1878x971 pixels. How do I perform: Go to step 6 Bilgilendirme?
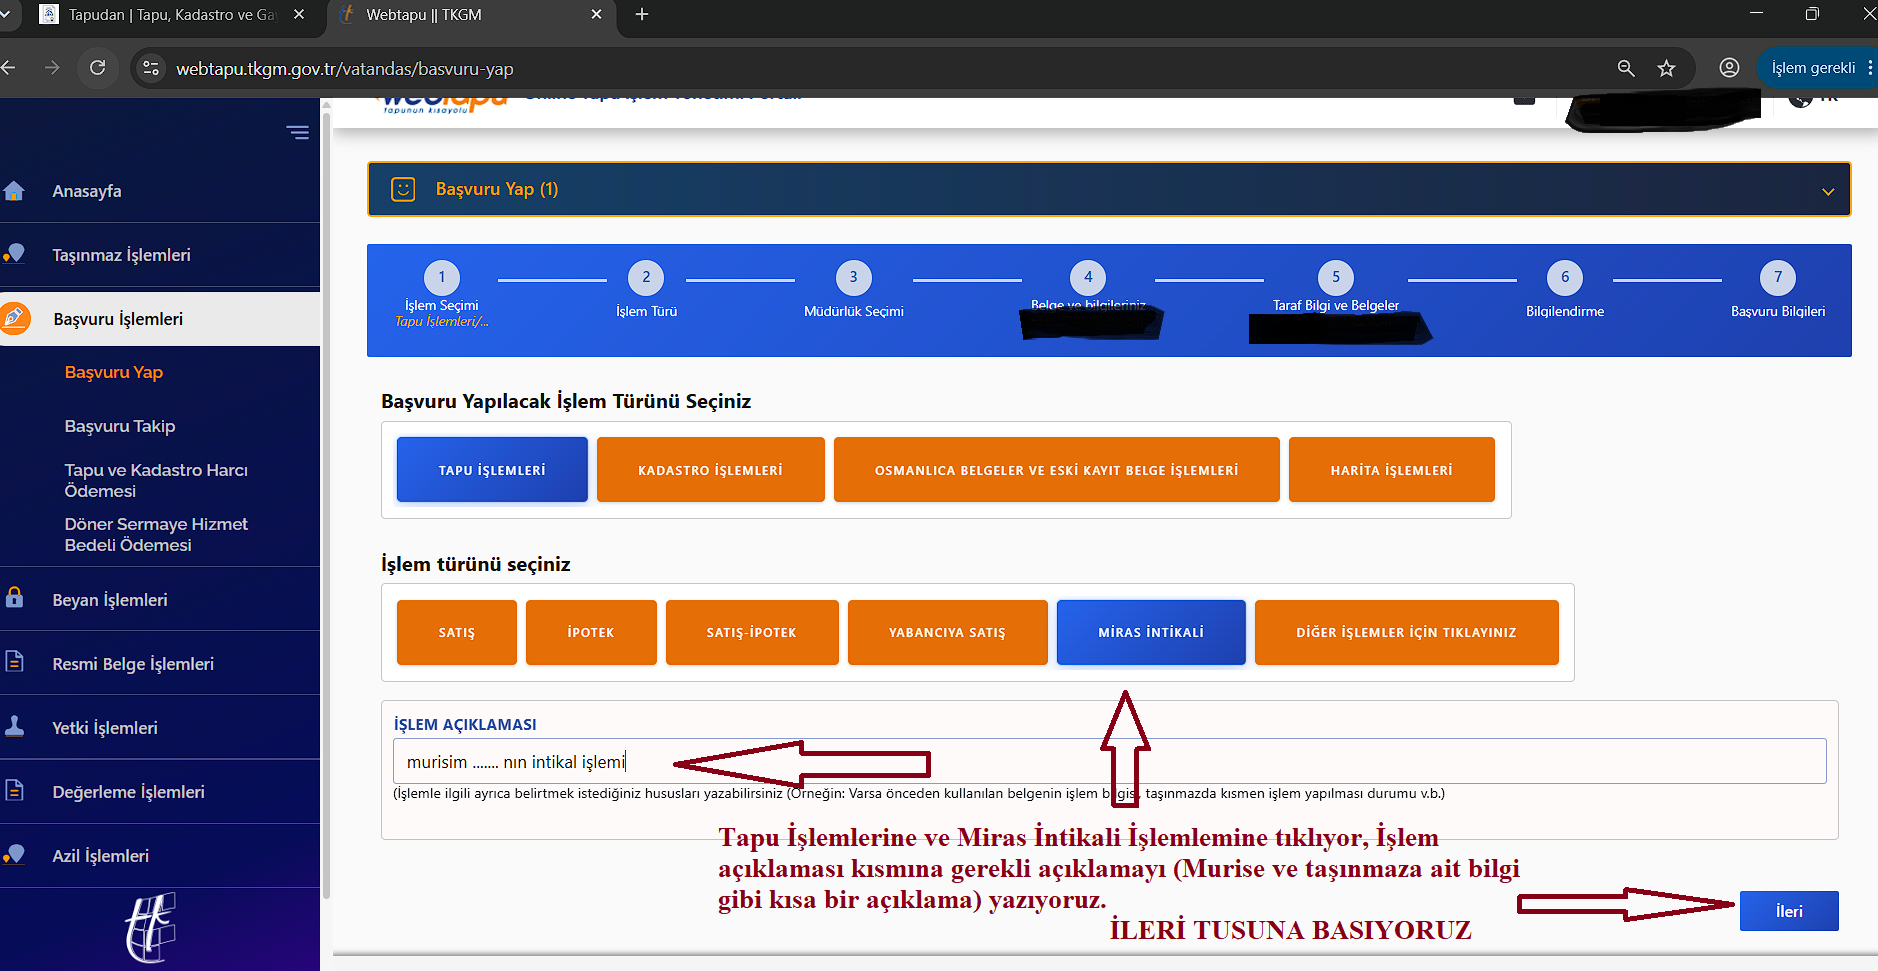1565,290
